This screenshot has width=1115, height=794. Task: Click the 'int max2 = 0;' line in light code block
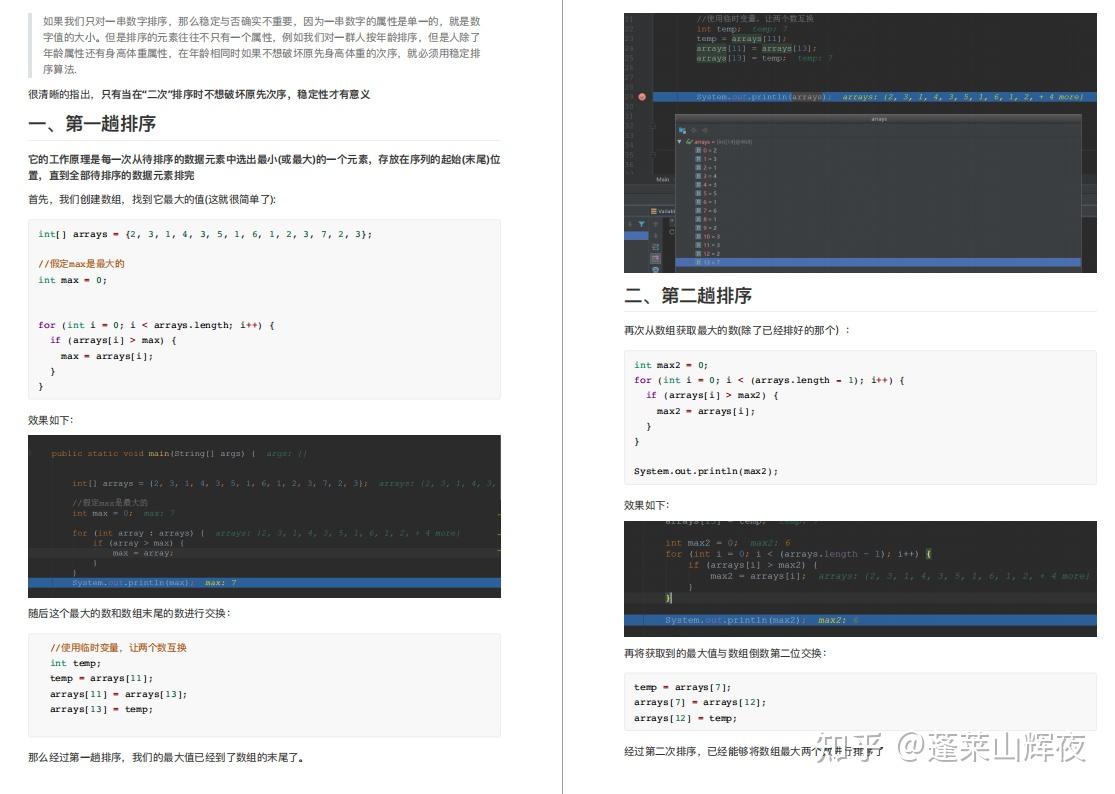click(x=671, y=365)
